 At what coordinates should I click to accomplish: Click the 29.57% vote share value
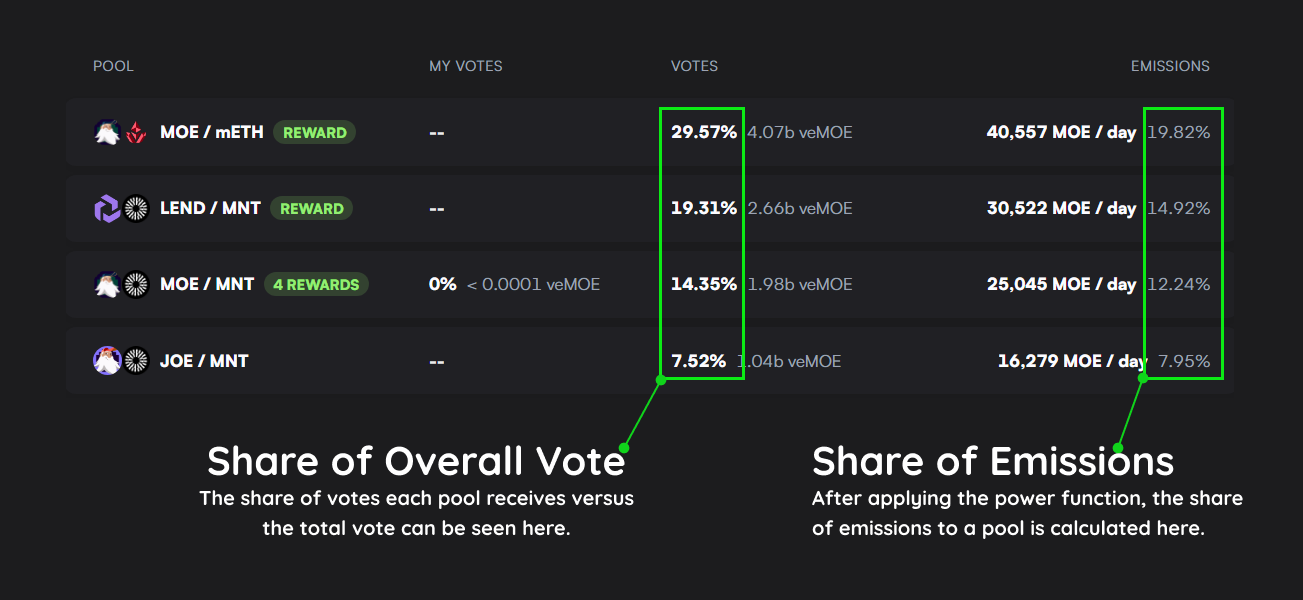click(x=703, y=132)
